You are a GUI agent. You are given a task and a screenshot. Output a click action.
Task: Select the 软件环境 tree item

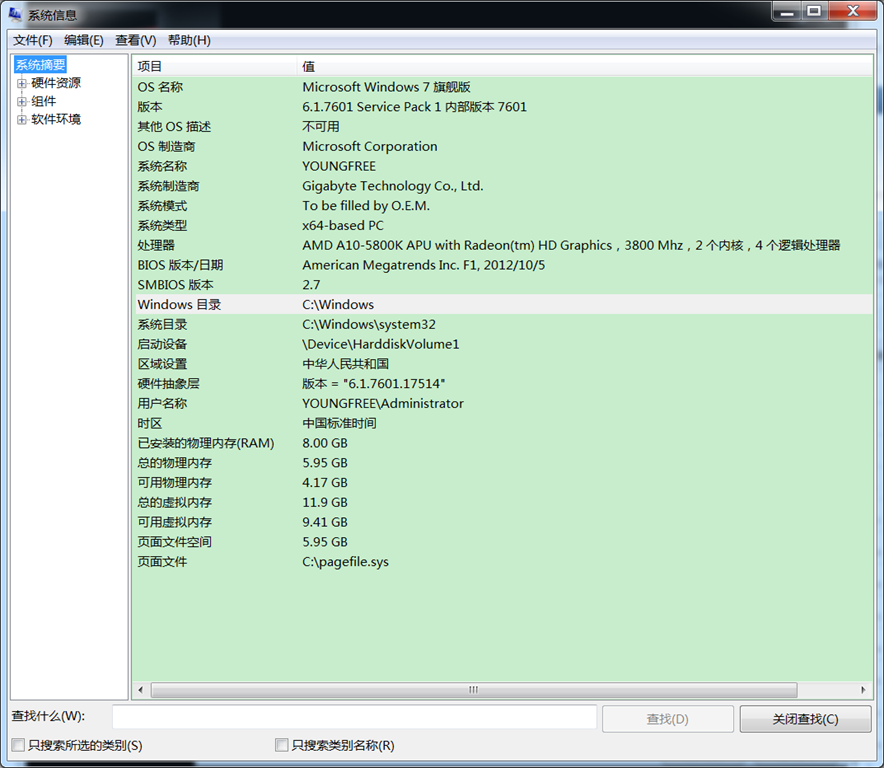[x=56, y=119]
